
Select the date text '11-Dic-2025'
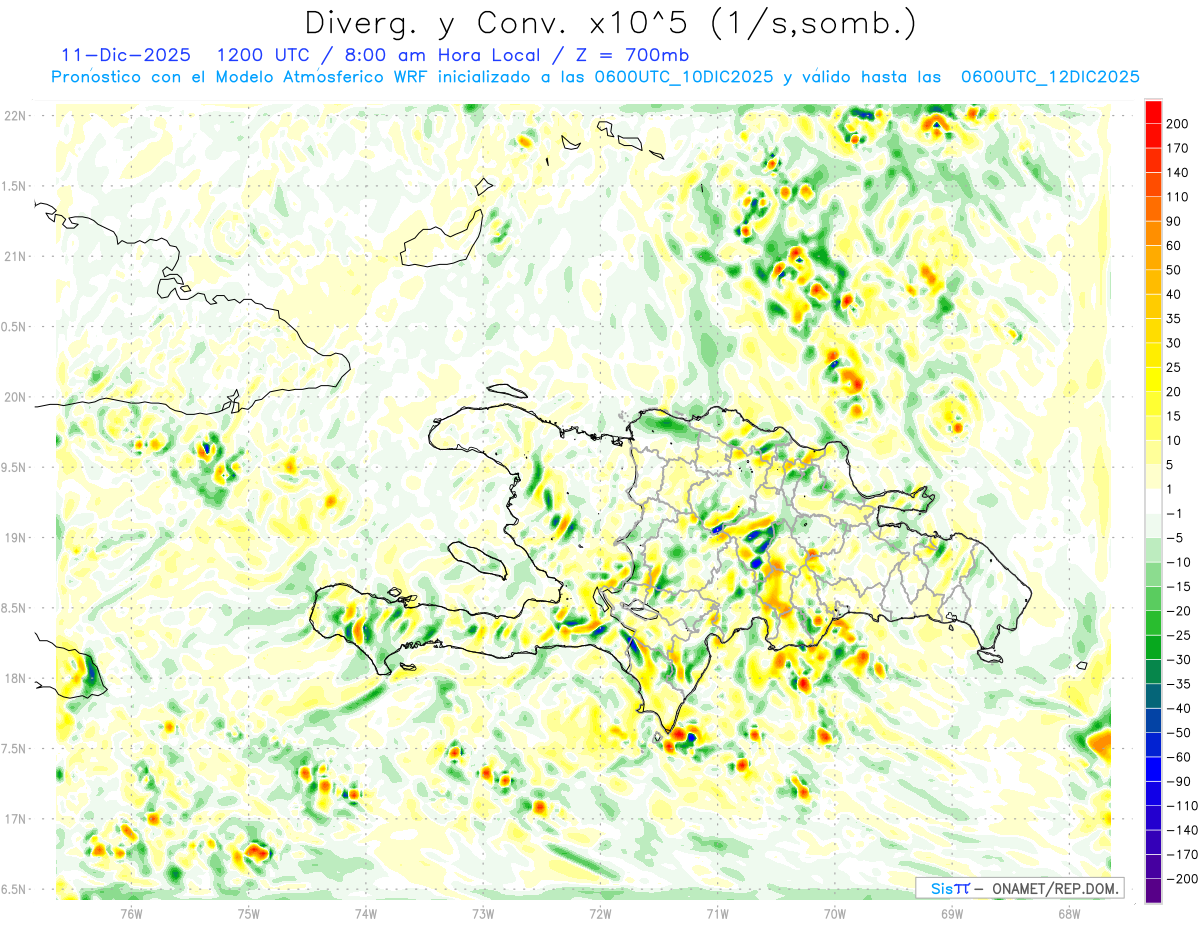click(125, 54)
